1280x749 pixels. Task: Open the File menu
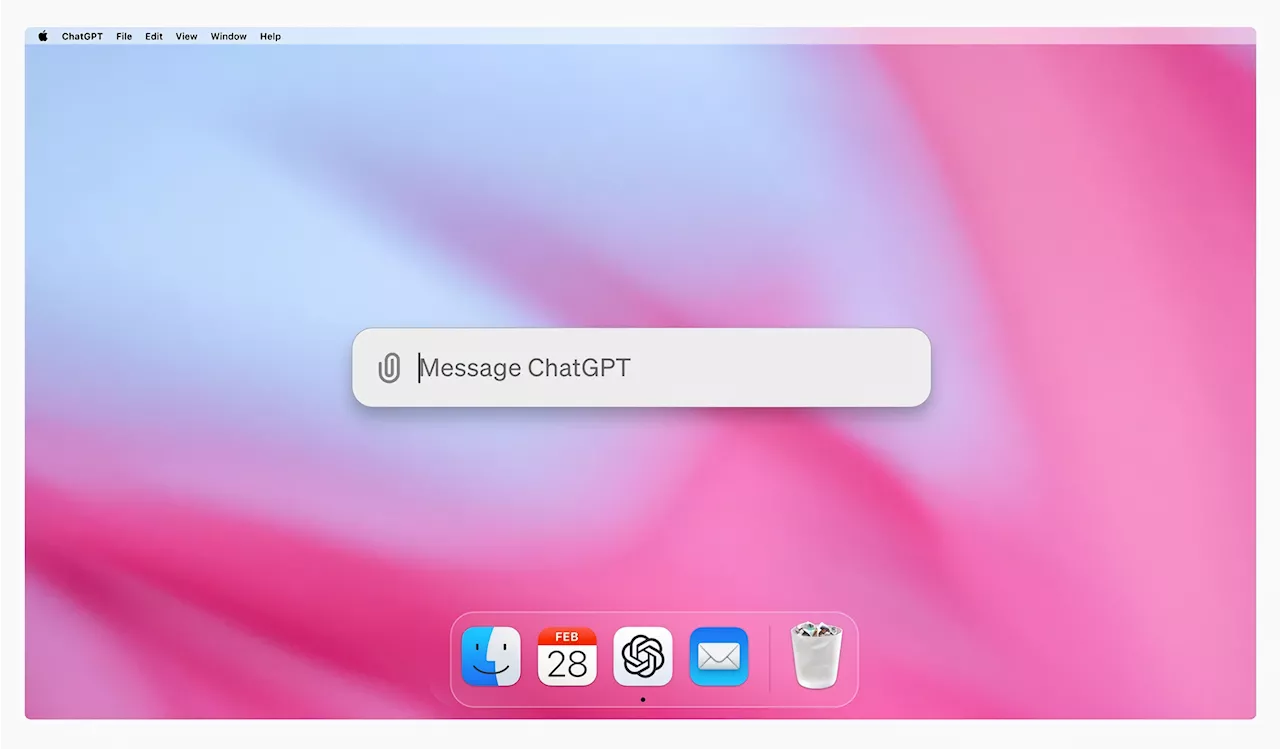124,36
